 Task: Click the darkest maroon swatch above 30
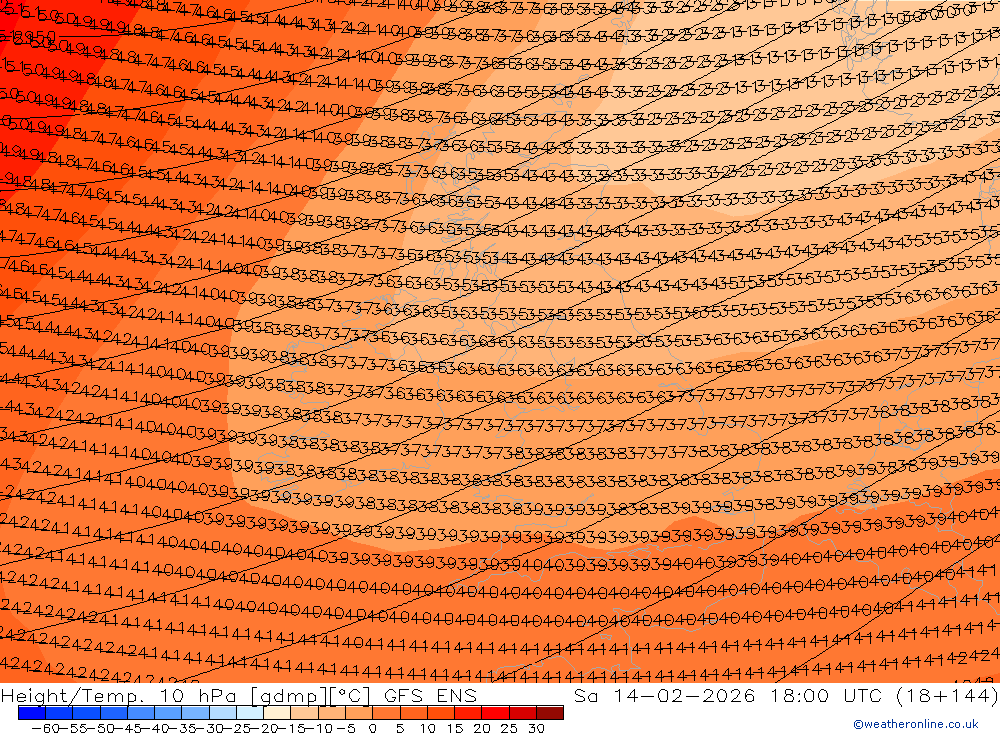tap(550, 713)
